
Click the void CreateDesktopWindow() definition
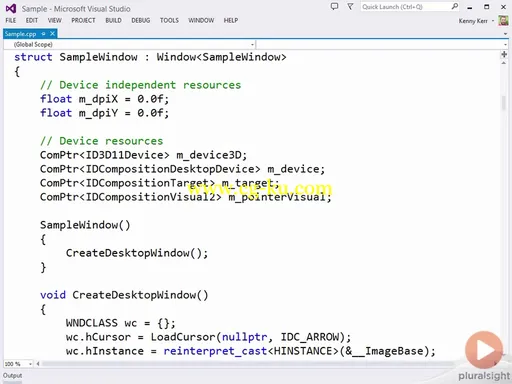[124, 295]
